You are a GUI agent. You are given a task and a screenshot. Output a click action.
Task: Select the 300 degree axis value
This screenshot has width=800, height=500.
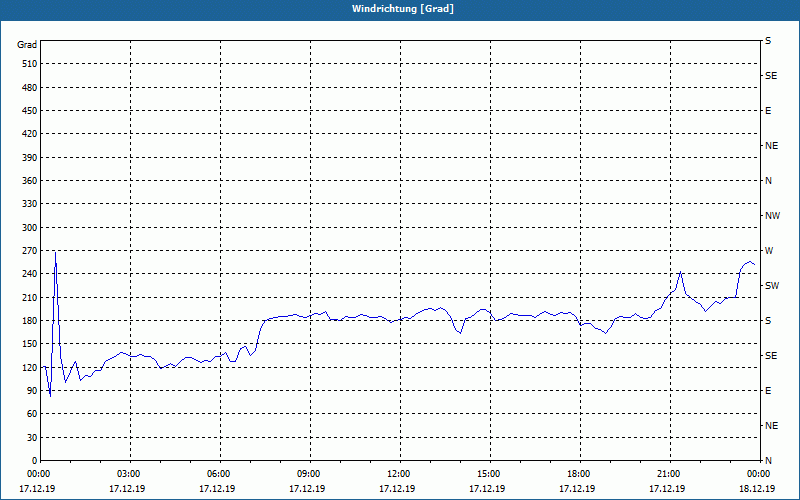click(29, 228)
